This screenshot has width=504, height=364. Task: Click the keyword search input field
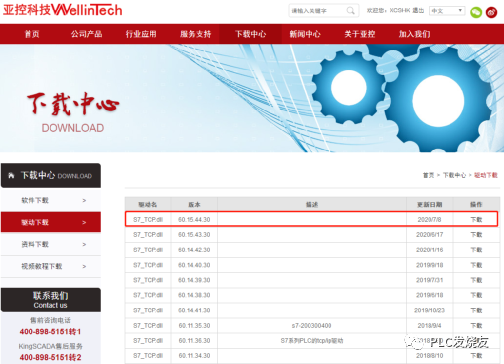(318, 11)
